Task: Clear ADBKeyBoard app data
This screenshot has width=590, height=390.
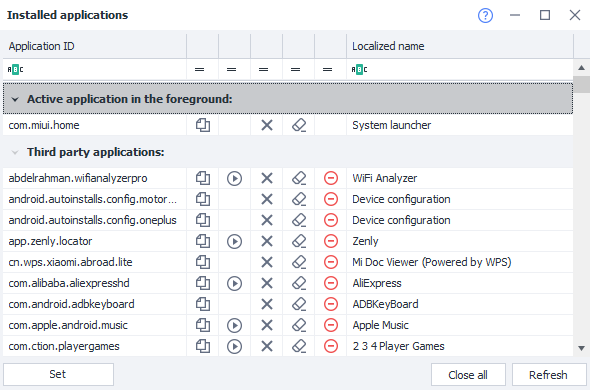Action: tap(299, 304)
